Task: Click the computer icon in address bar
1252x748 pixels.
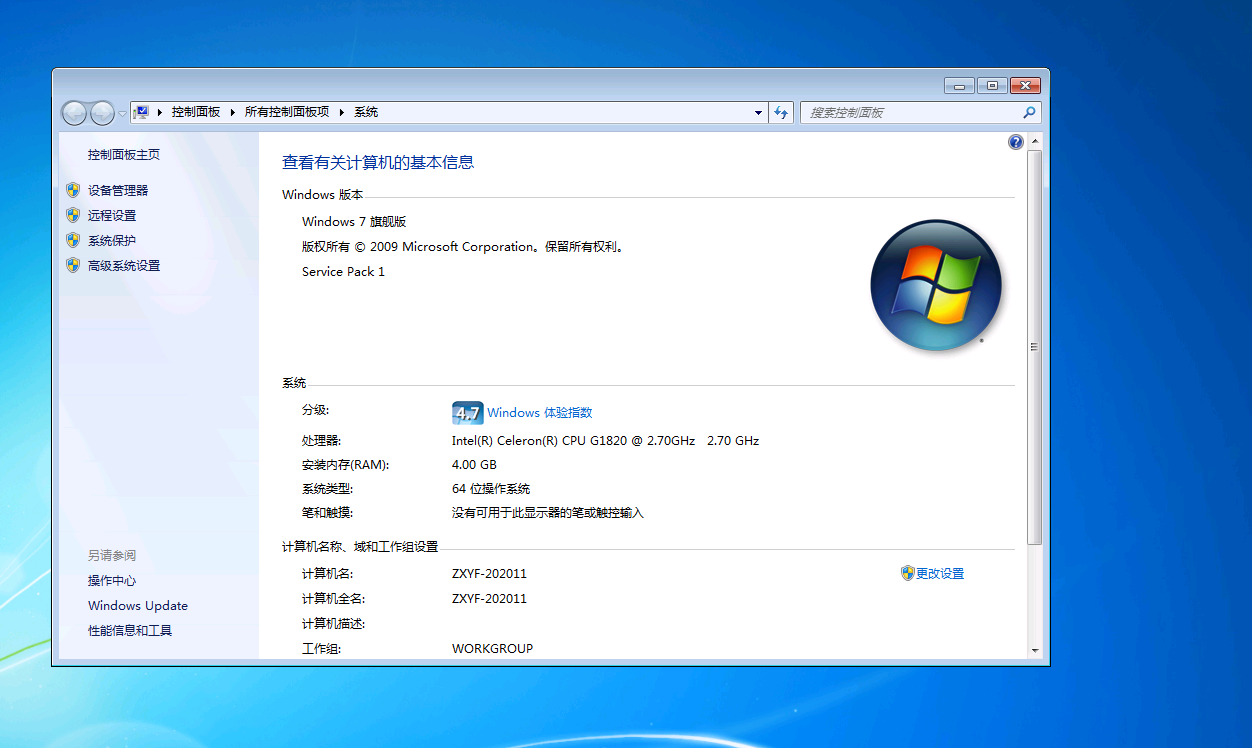Action: point(142,112)
